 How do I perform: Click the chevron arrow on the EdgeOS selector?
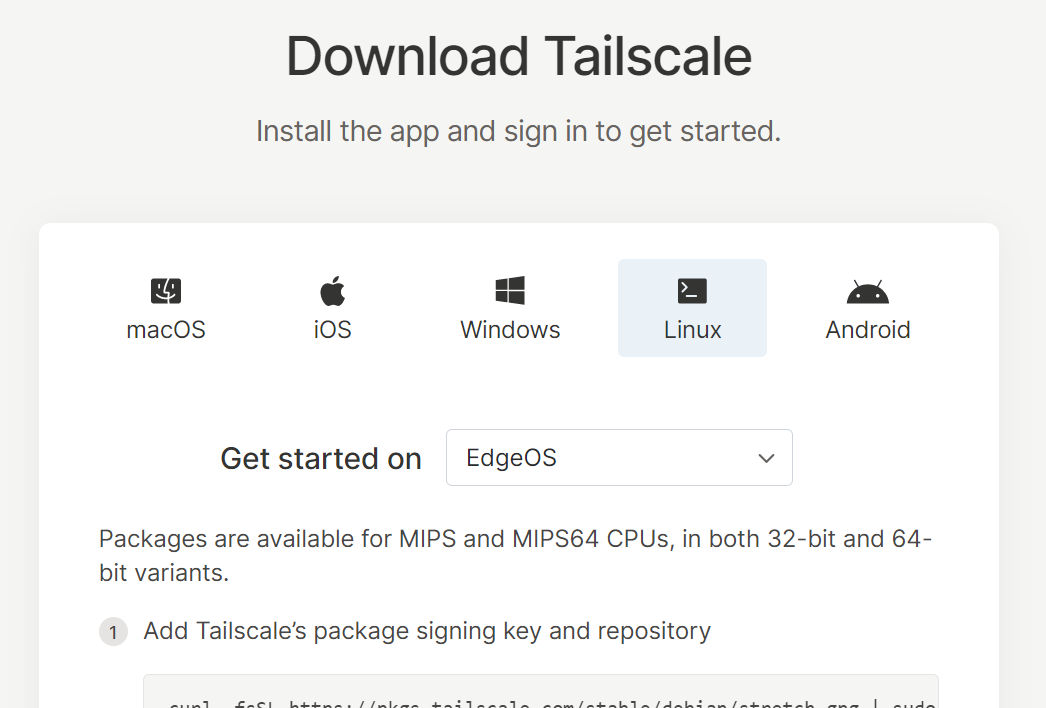tap(766, 457)
